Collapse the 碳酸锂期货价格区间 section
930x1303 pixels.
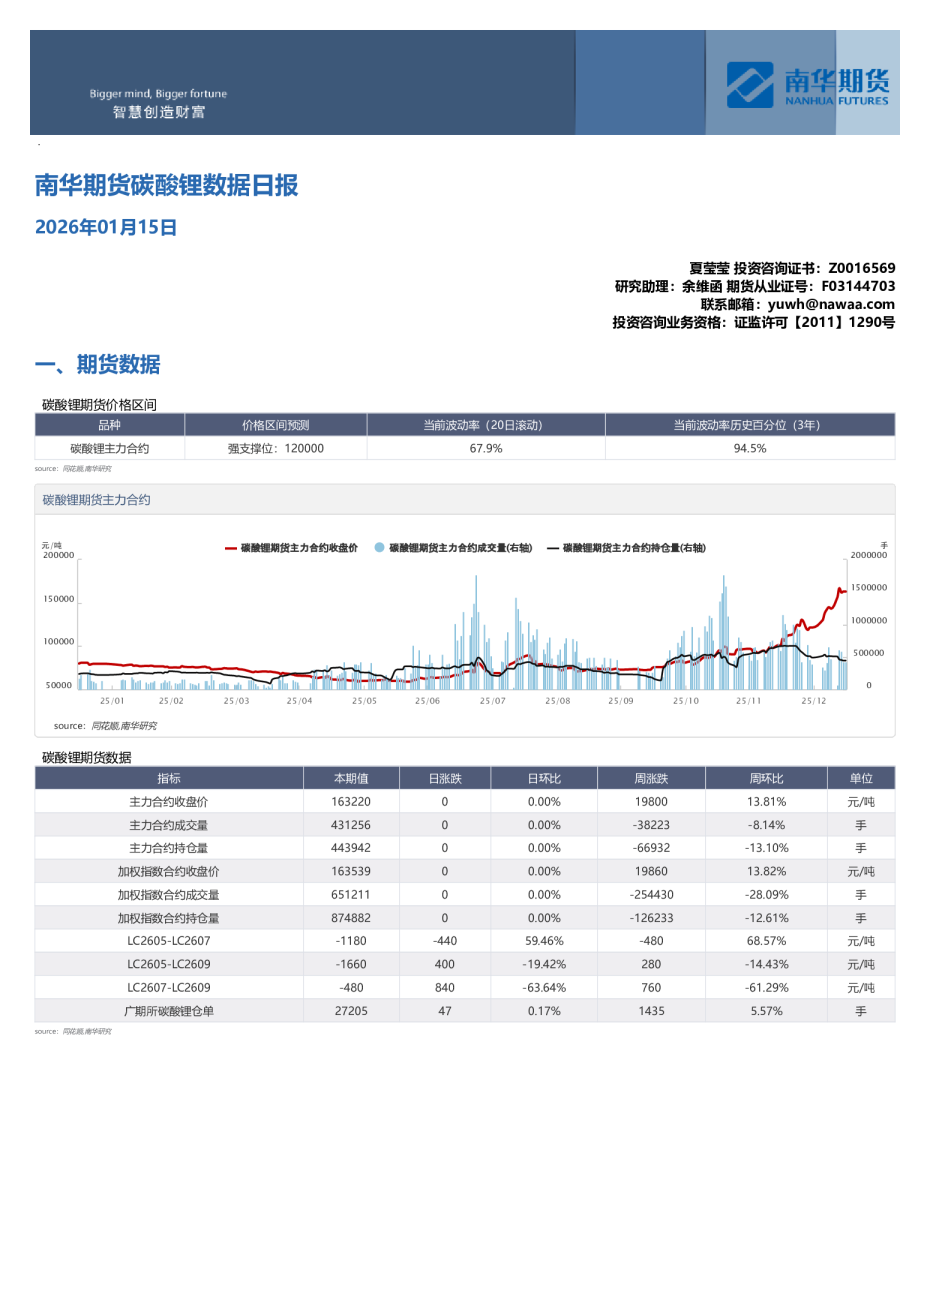point(100,404)
